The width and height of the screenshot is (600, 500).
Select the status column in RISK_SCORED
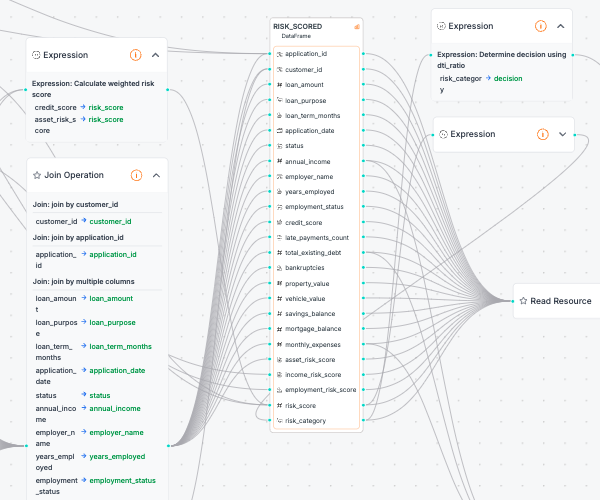pyautogui.click(x=316, y=146)
